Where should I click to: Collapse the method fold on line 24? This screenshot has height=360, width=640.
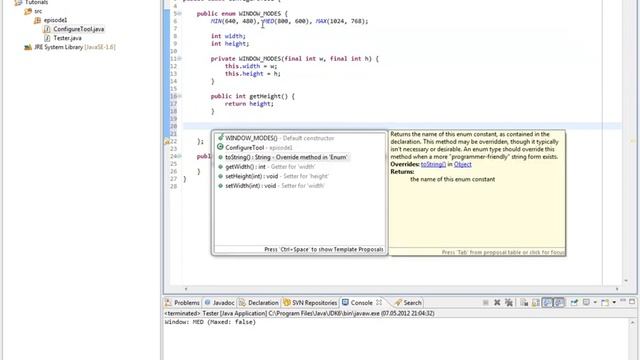(180, 156)
